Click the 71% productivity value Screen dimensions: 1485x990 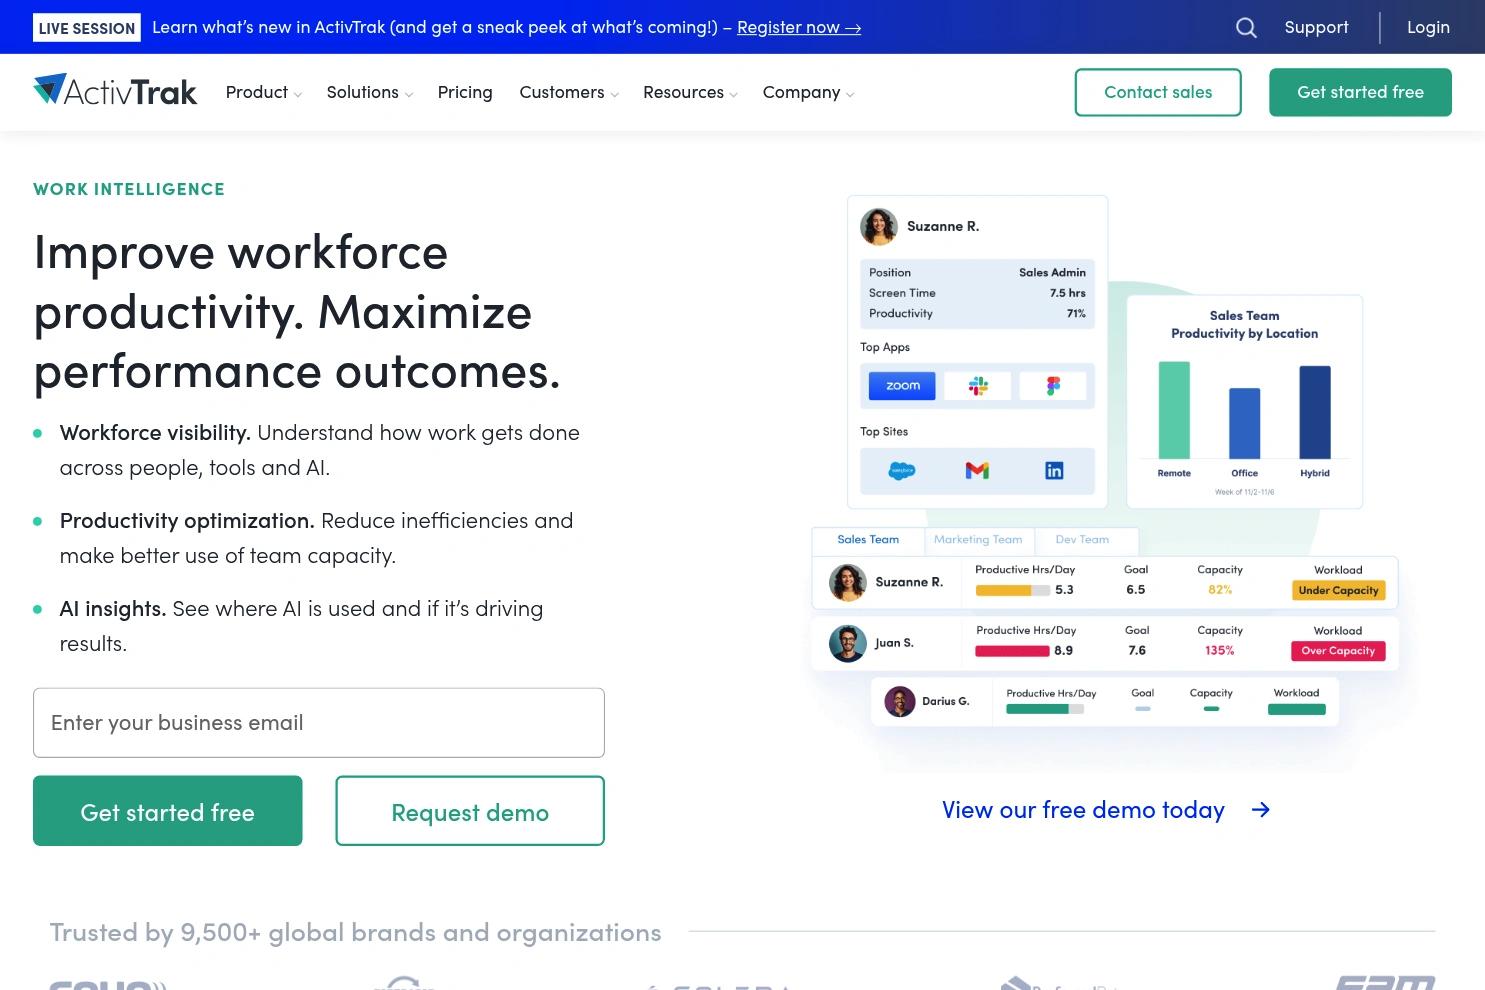[x=1076, y=313]
